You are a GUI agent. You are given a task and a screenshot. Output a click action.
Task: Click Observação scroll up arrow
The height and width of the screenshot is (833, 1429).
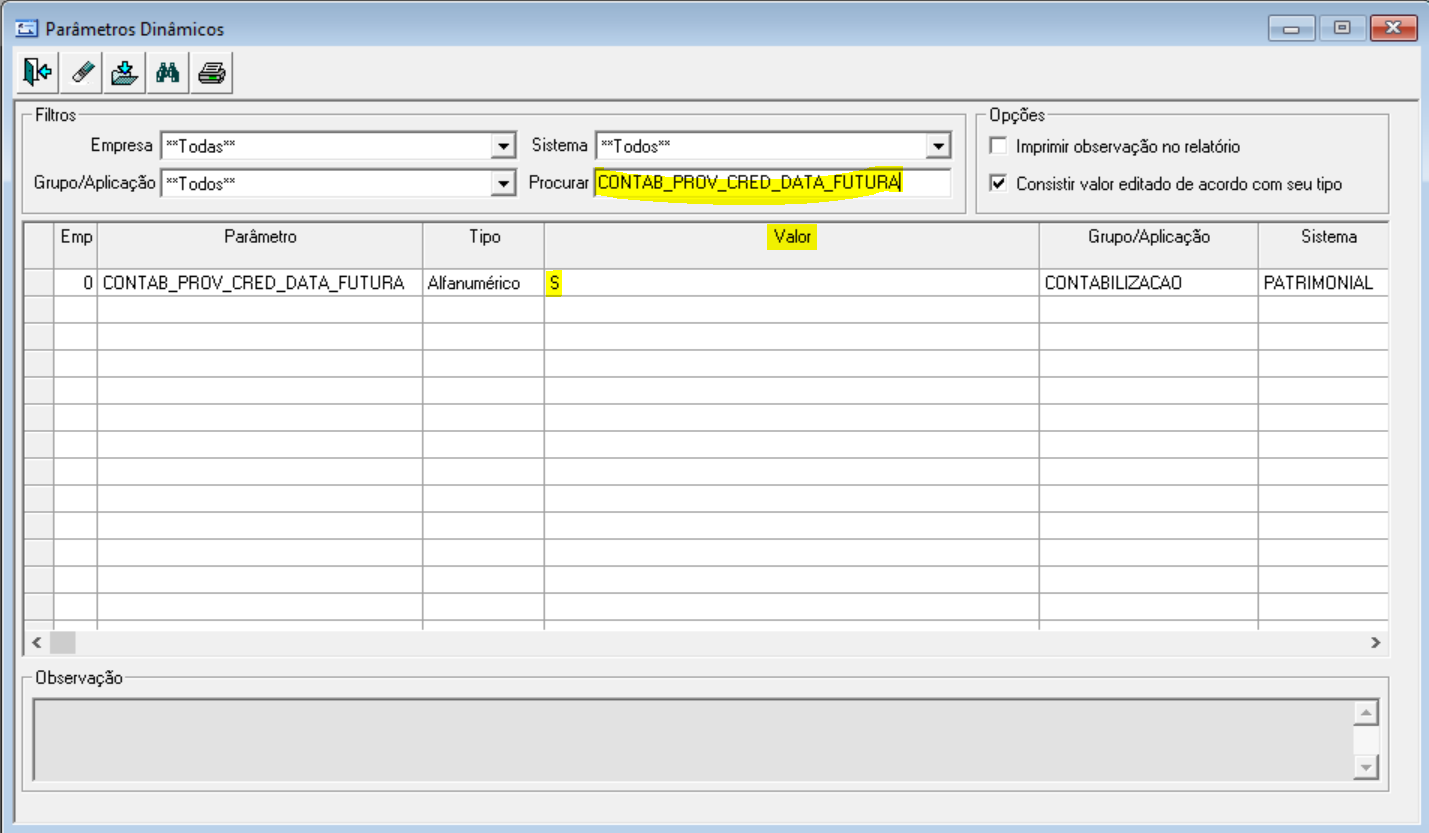tap(1366, 712)
